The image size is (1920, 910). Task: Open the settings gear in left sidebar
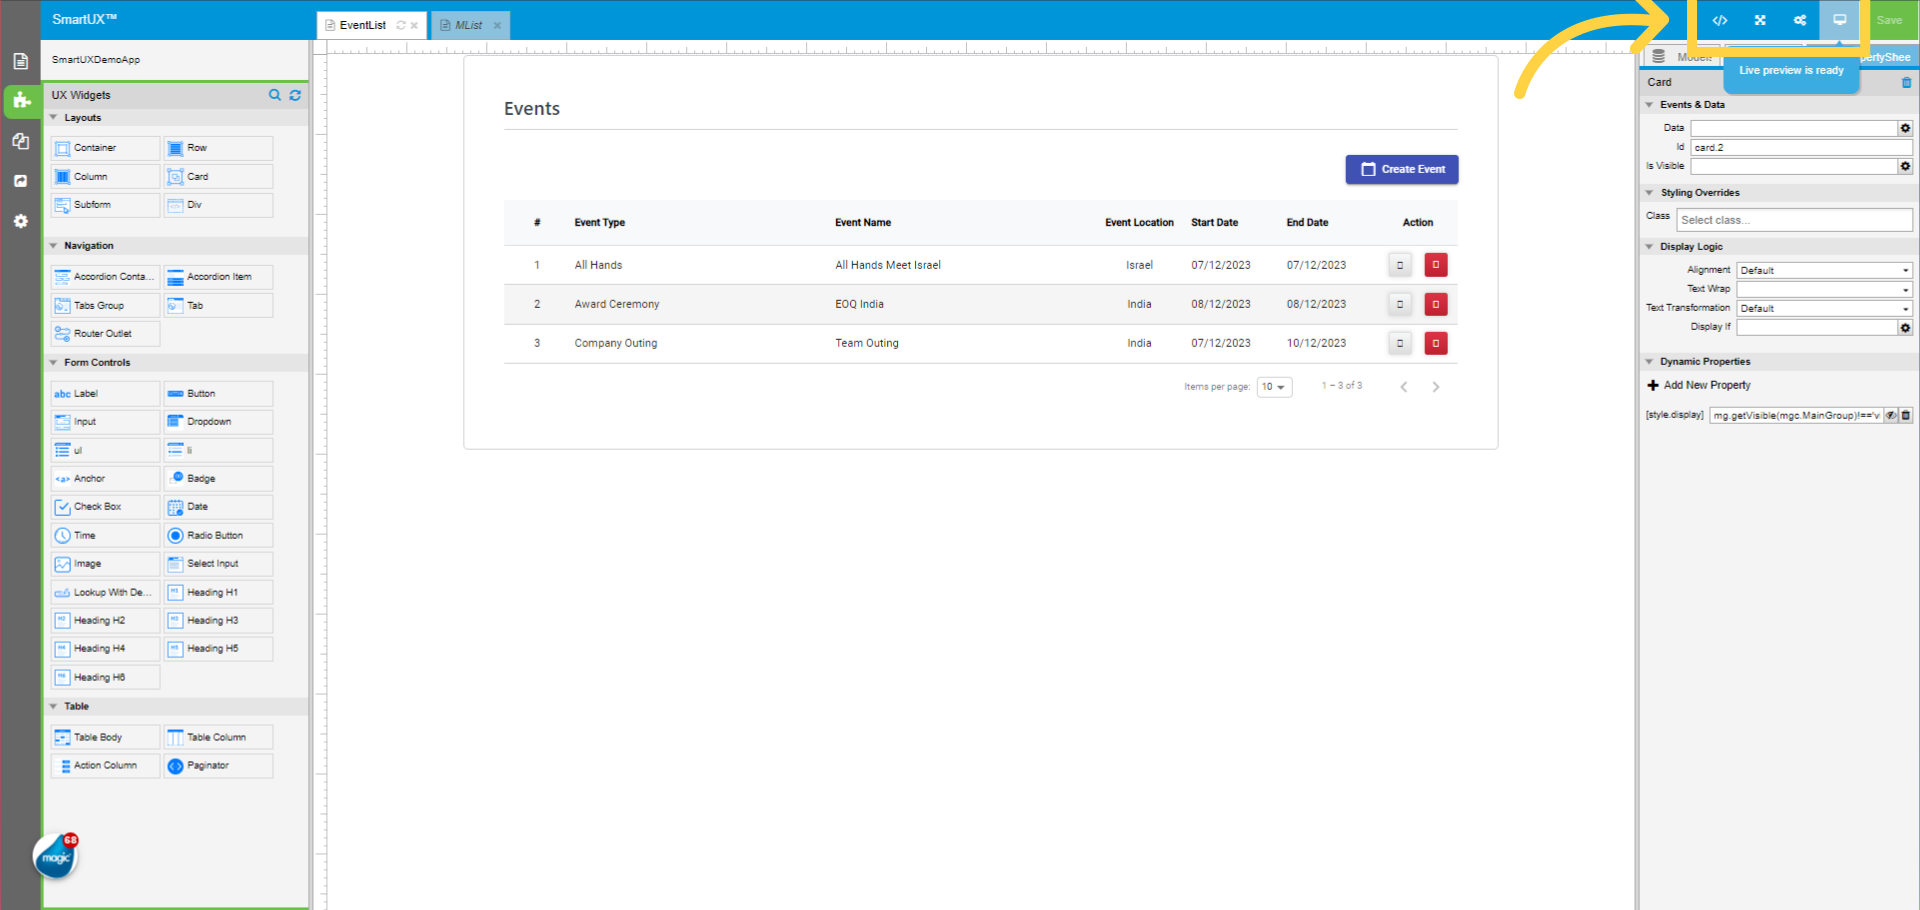[20, 221]
